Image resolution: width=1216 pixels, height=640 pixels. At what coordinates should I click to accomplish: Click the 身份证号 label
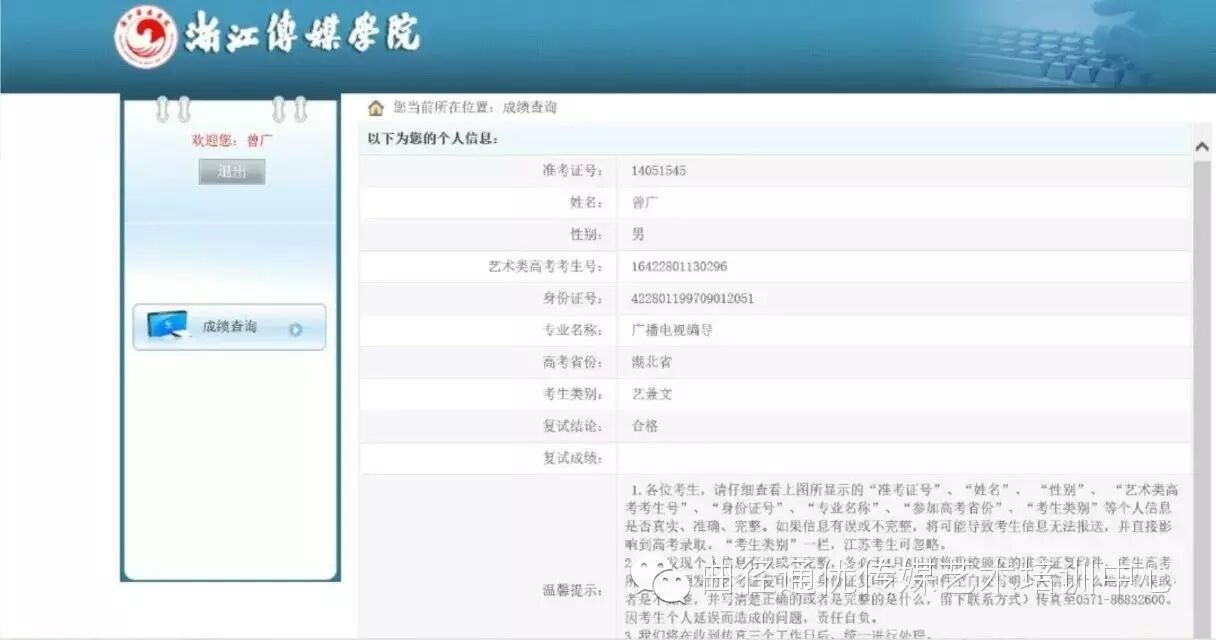click(x=573, y=299)
